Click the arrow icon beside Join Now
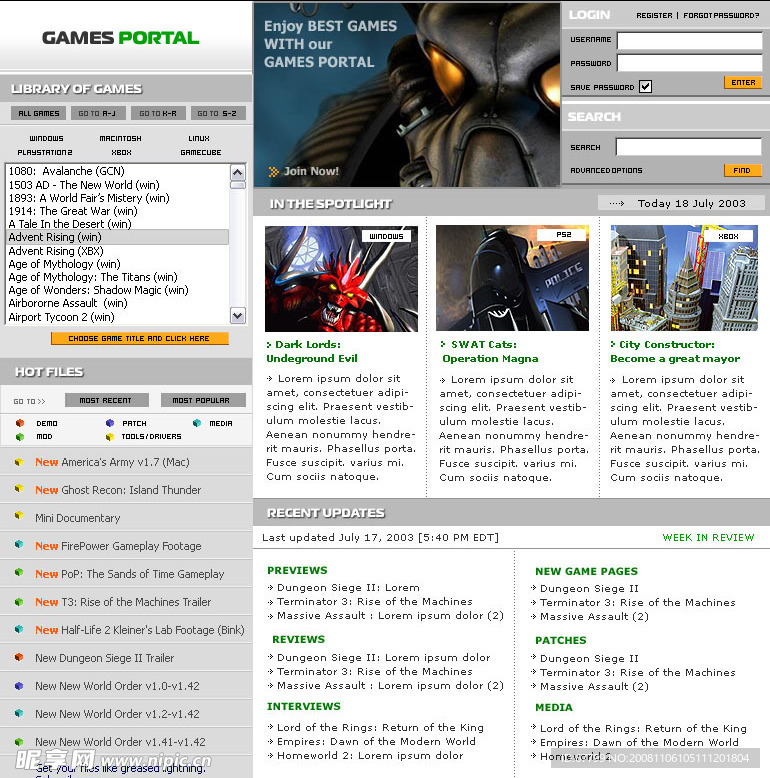The height and width of the screenshot is (778, 770). pyautogui.click(x=273, y=172)
